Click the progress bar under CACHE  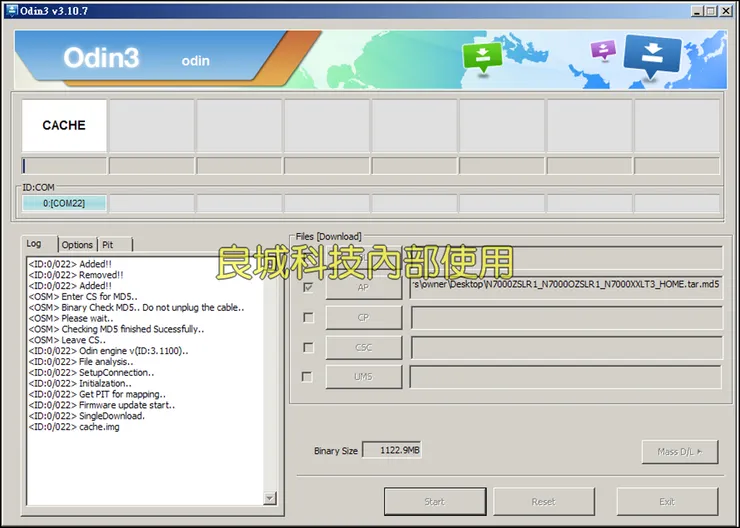[64, 166]
